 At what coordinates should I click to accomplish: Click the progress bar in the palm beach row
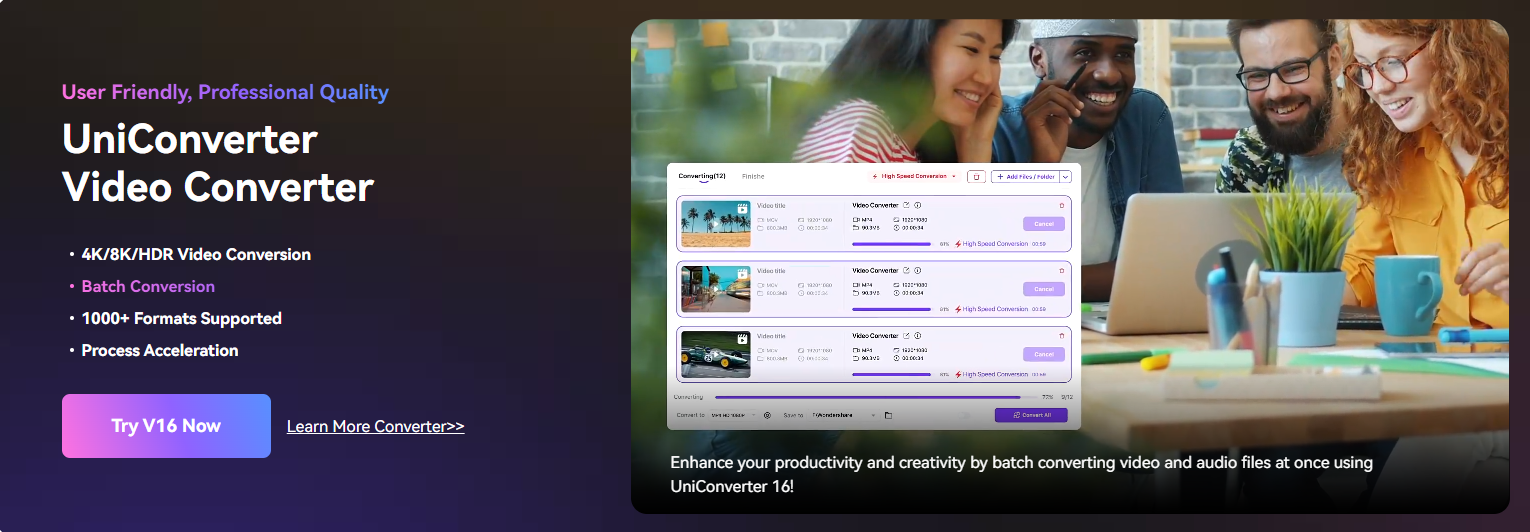click(893, 243)
